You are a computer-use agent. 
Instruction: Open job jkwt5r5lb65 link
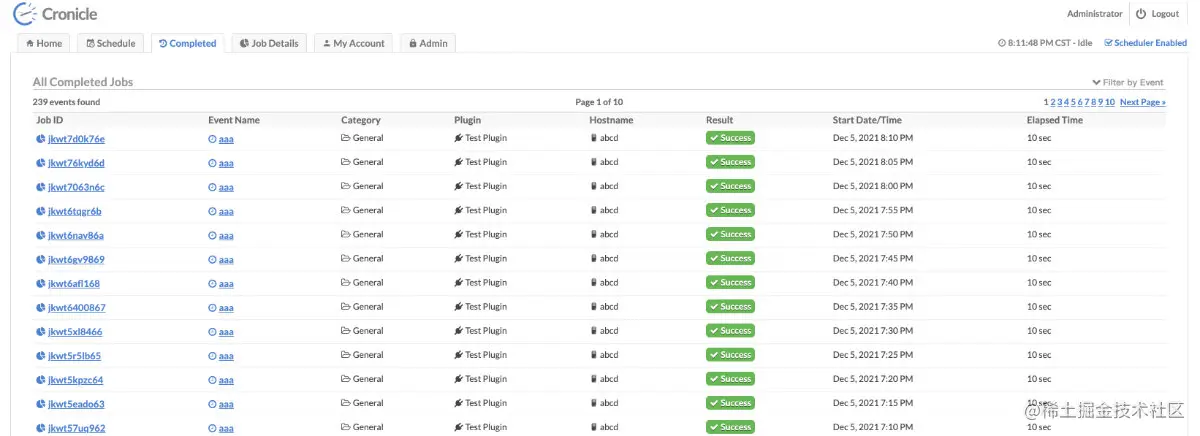pos(74,355)
